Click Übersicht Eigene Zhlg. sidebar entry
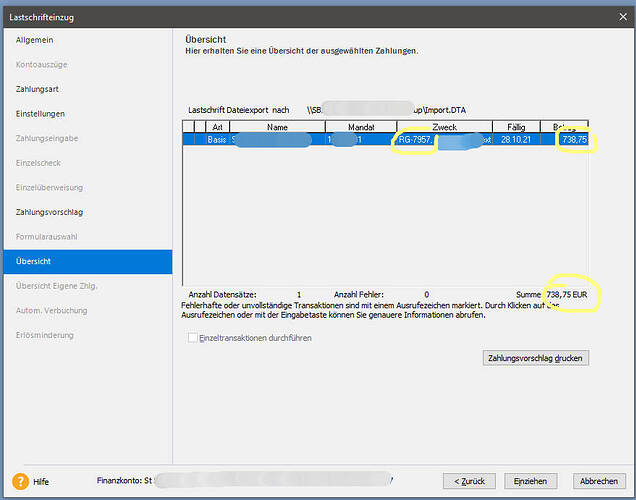Screen dimensions: 636x500 click(x=56, y=286)
